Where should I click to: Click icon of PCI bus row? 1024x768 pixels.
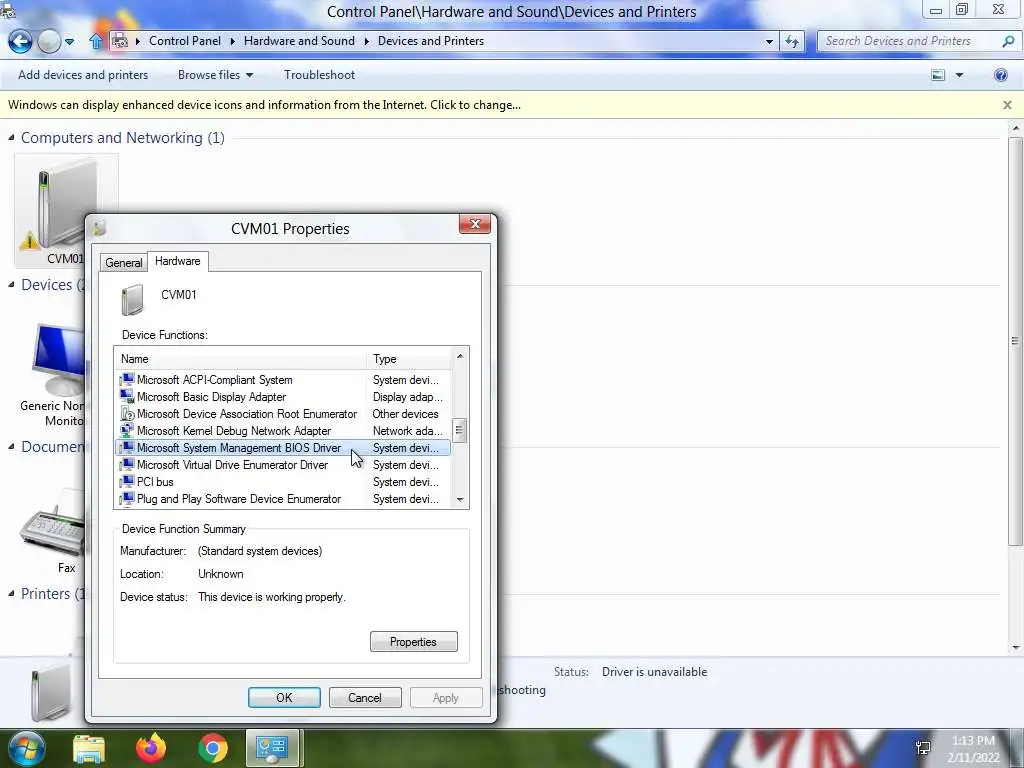point(127,481)
